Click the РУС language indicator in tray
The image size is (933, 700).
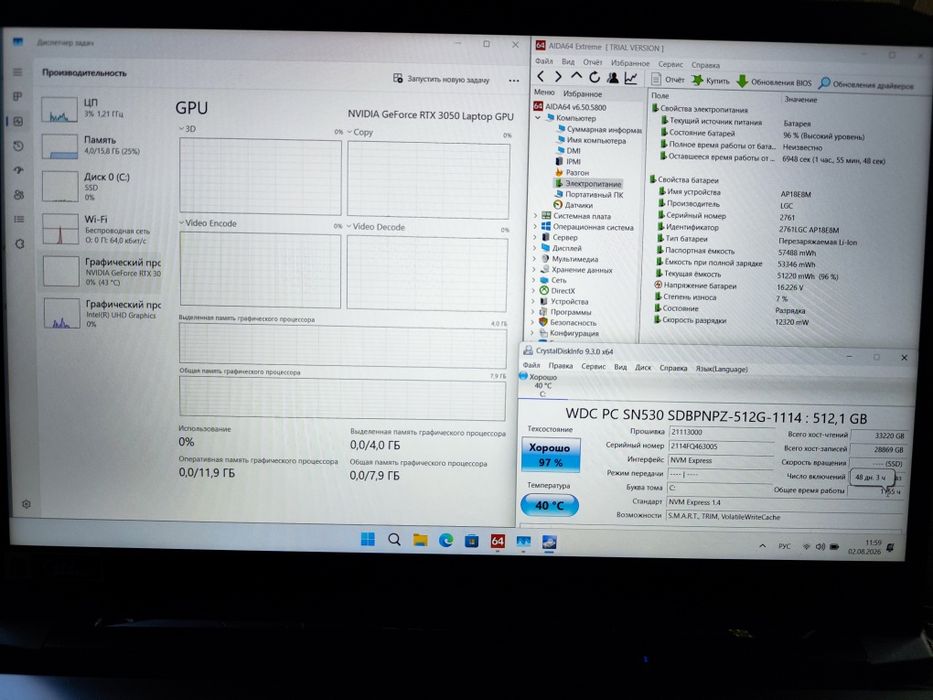(784, 546)
